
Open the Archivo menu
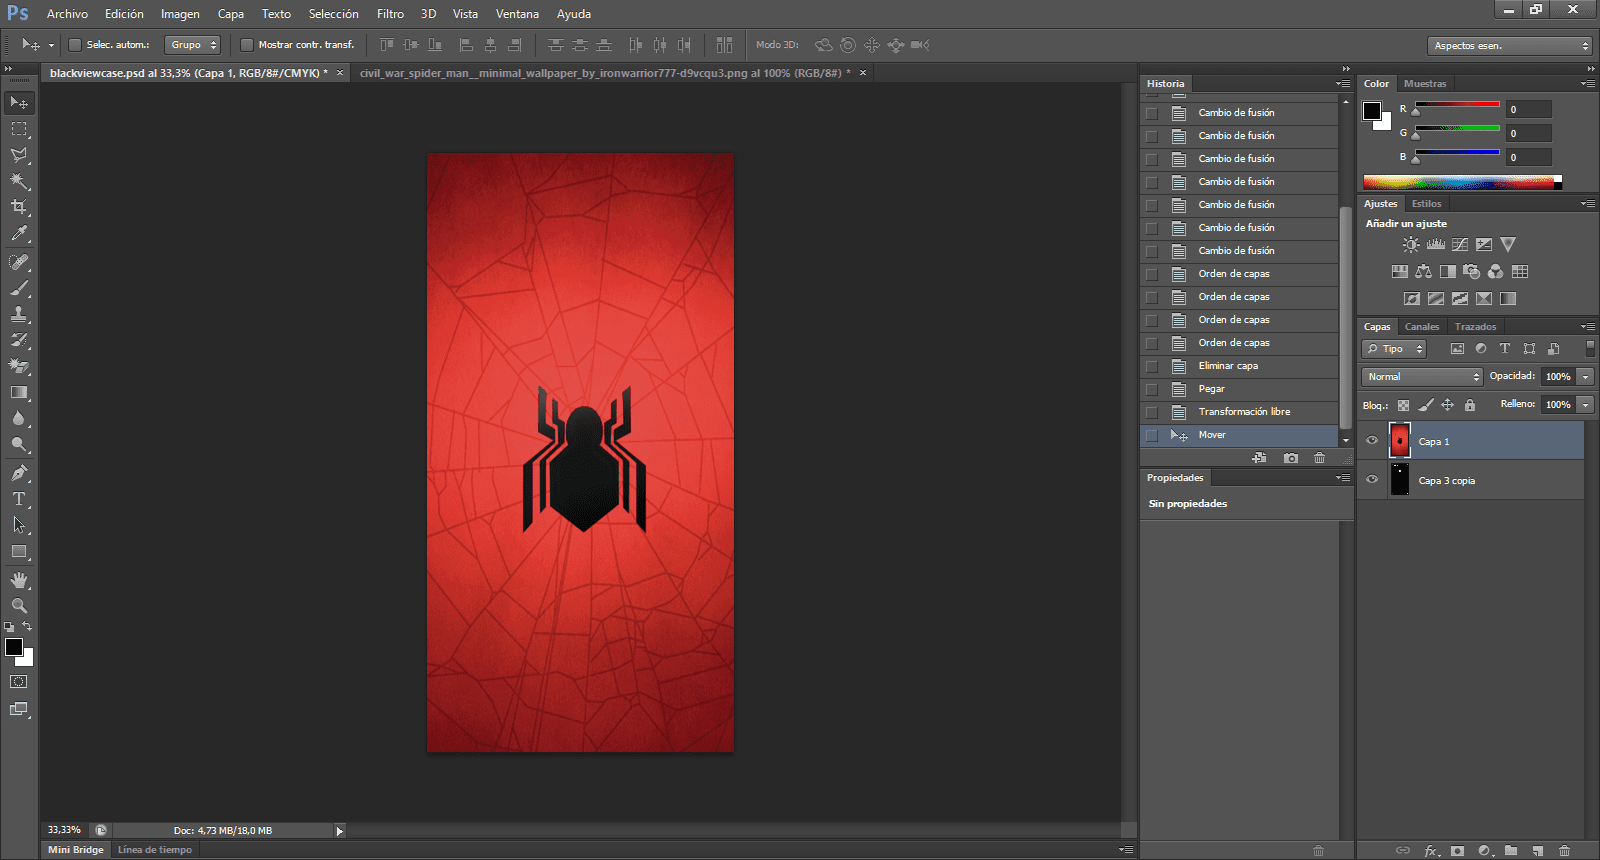tap(67, 14)
